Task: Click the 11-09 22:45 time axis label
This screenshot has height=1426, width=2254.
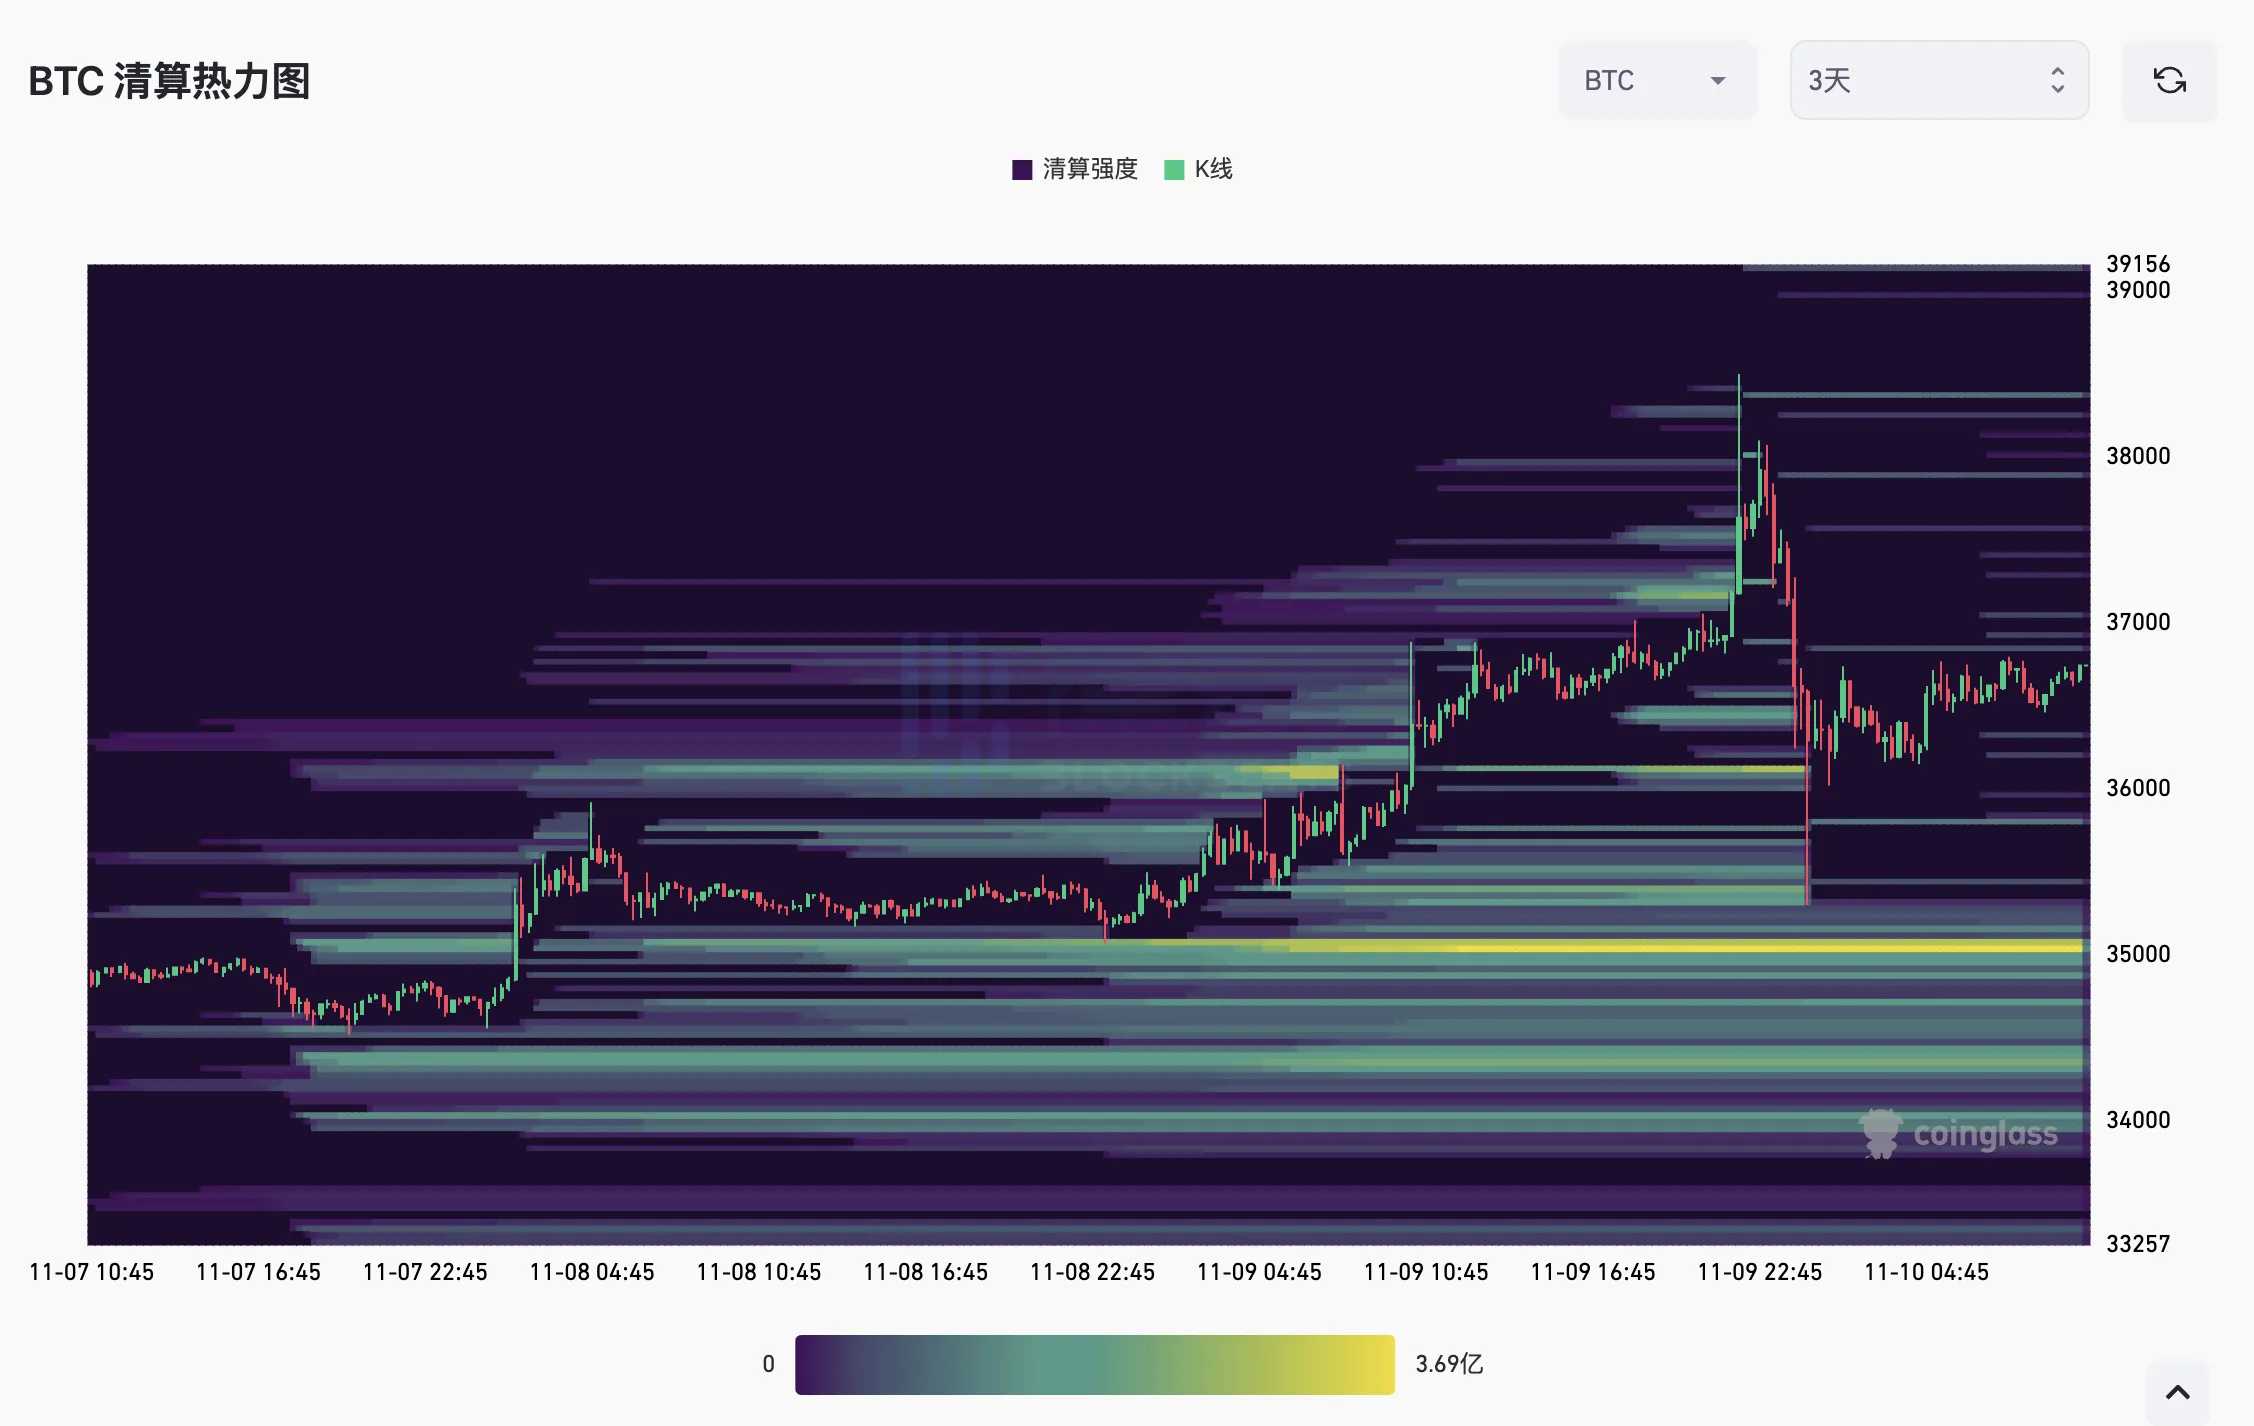Action: pyautogui.click(x=1759, y=1272)
